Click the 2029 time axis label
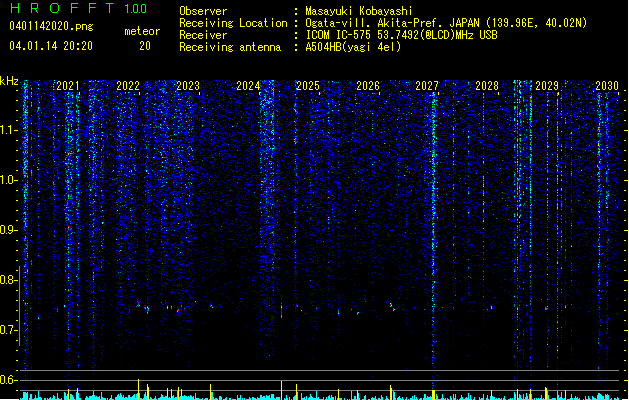Screen dimensions: 629x400 pyautogui.click(x=547, y=86)
